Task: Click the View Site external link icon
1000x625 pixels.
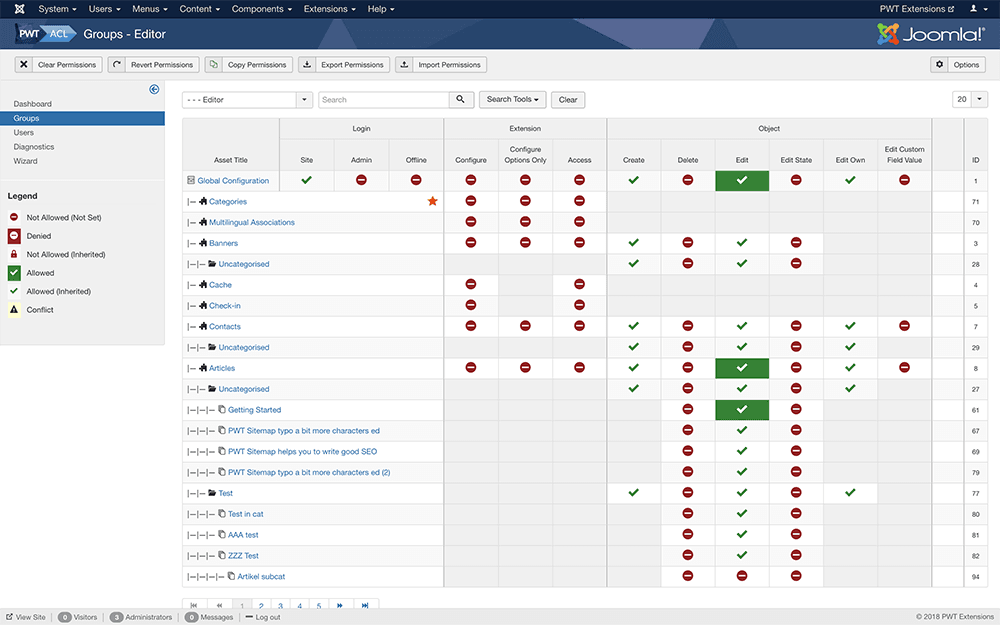Action: pos(10,617)
